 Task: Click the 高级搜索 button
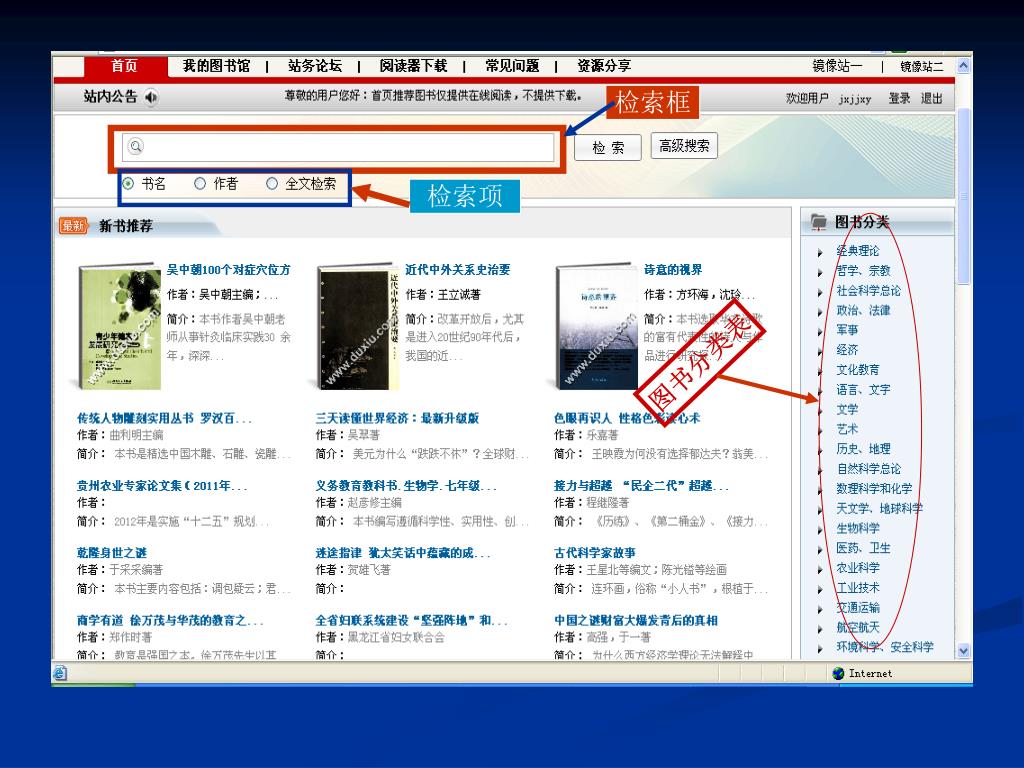pos(684,146)
